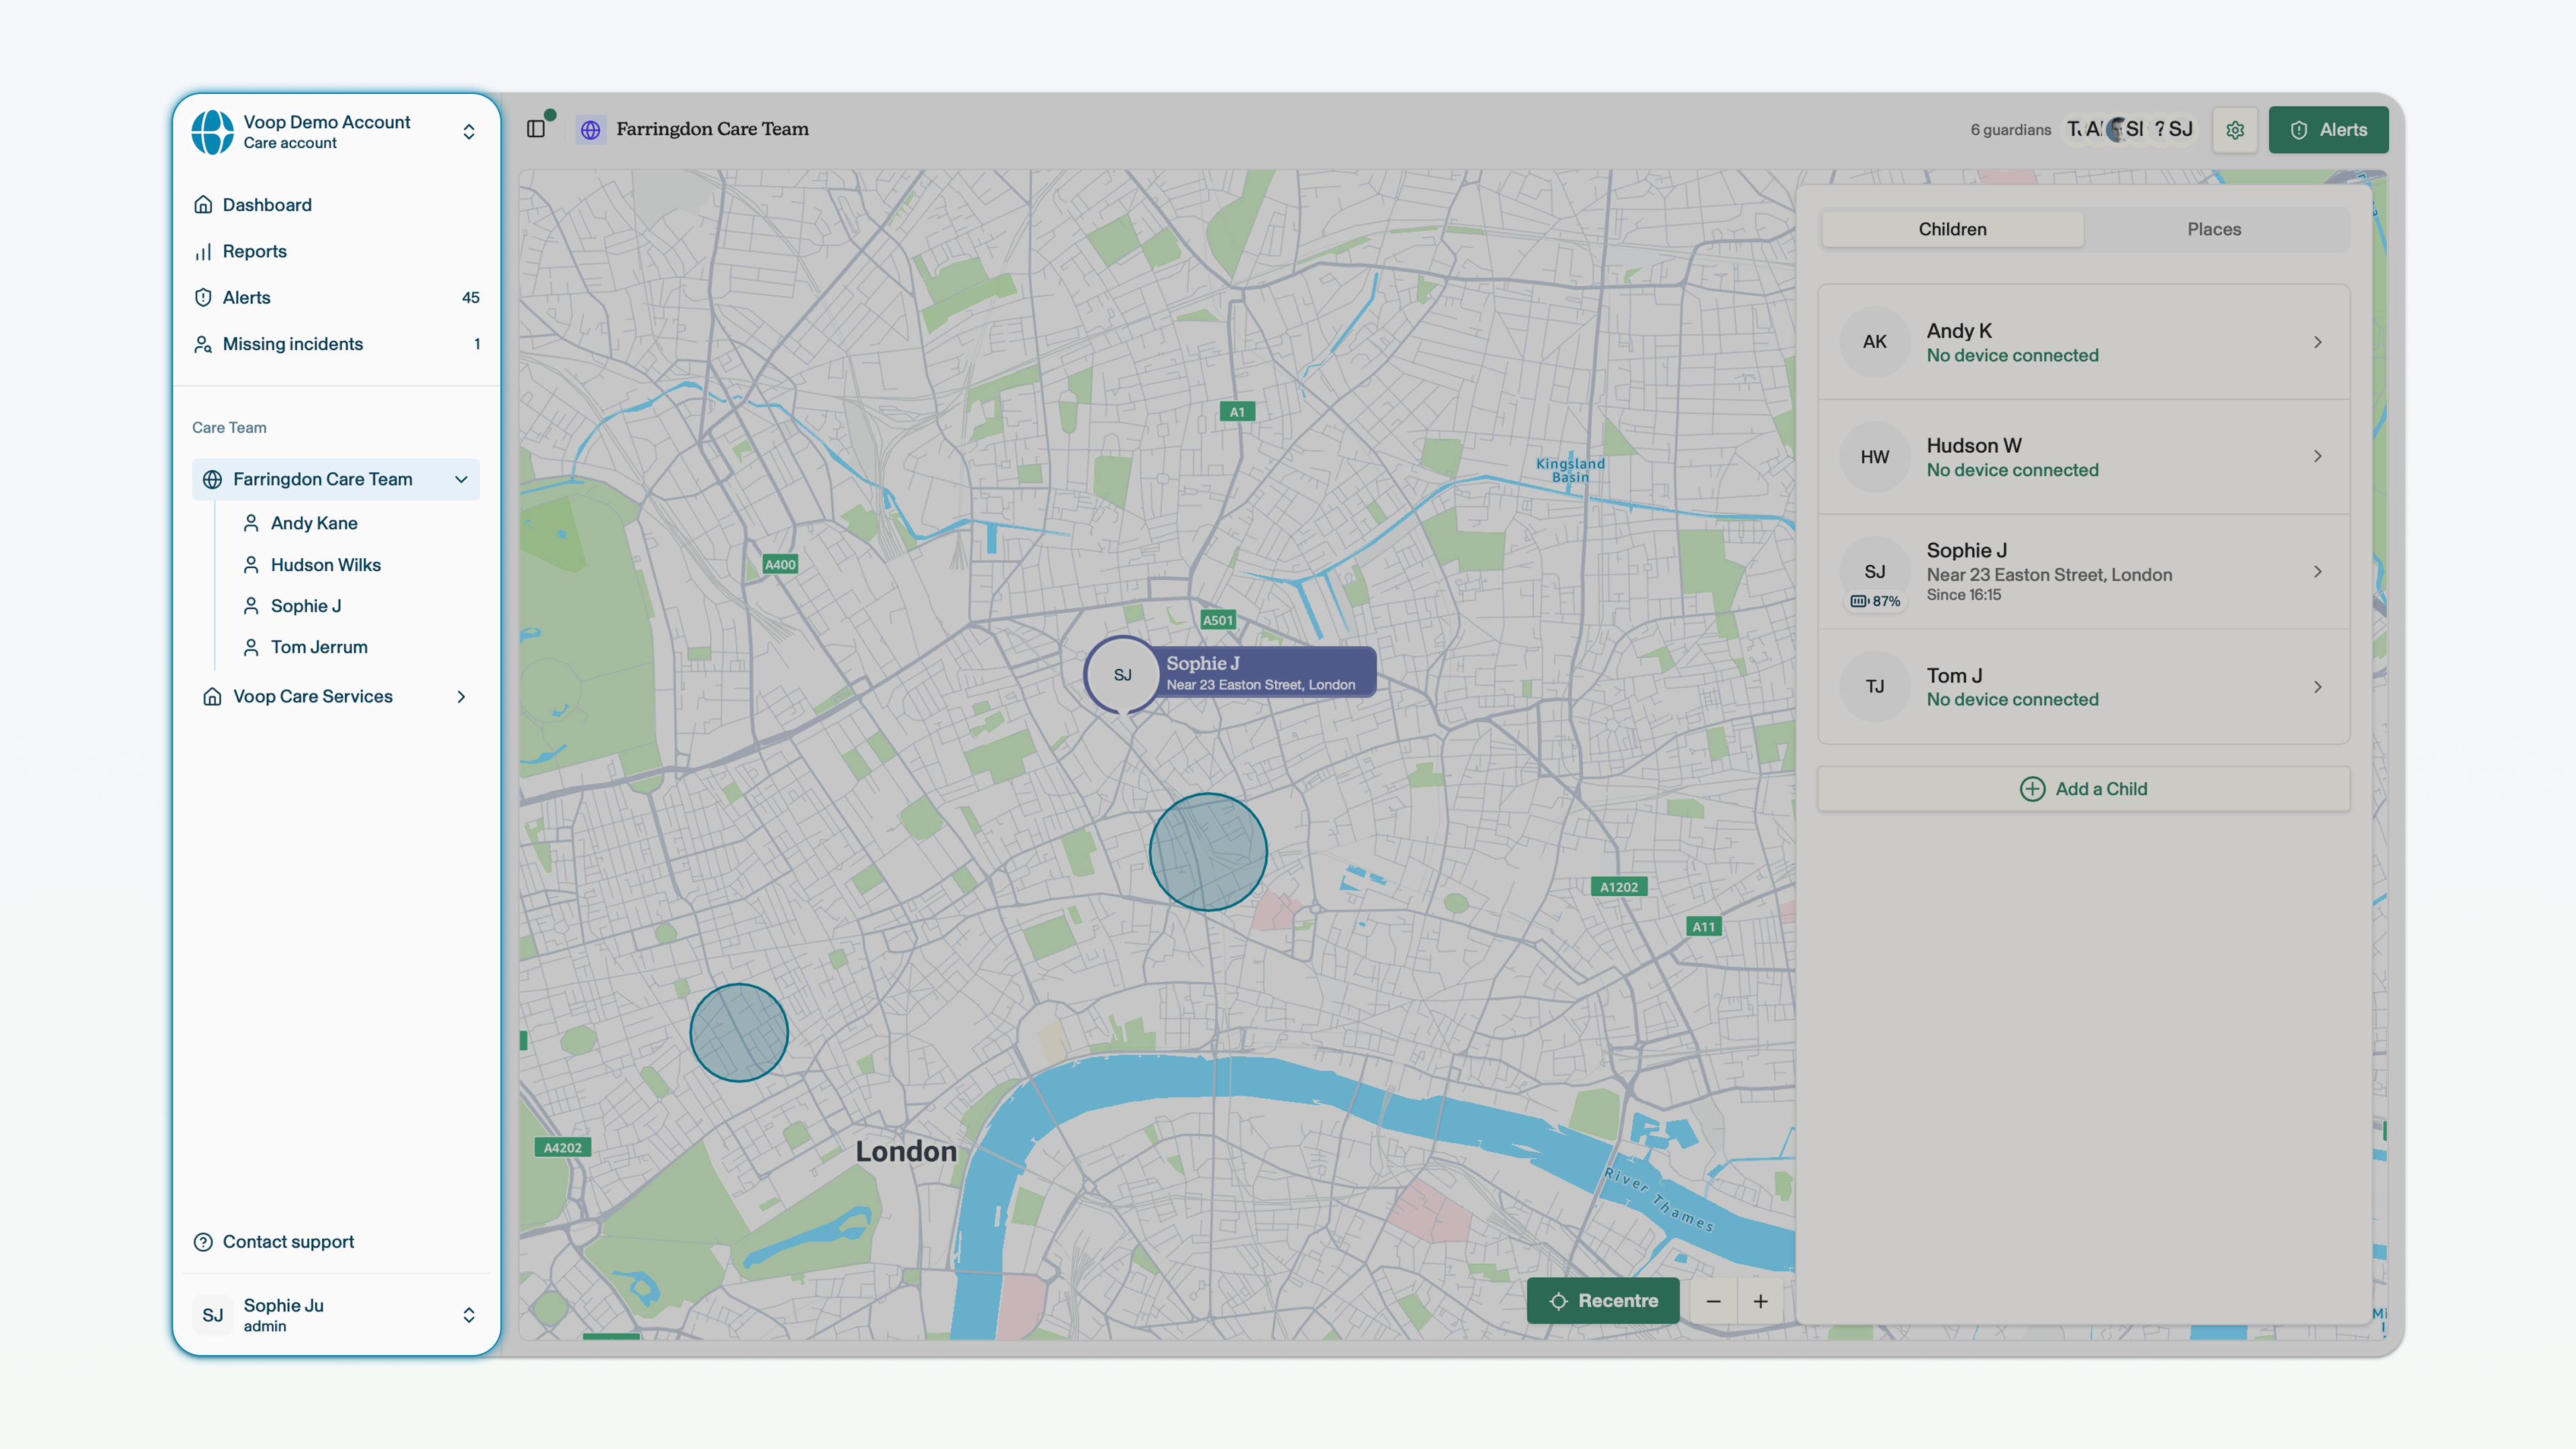2576x1449 pixels.
Task: Click the Alerts count badge 45
Action: (x=470, y=298)
